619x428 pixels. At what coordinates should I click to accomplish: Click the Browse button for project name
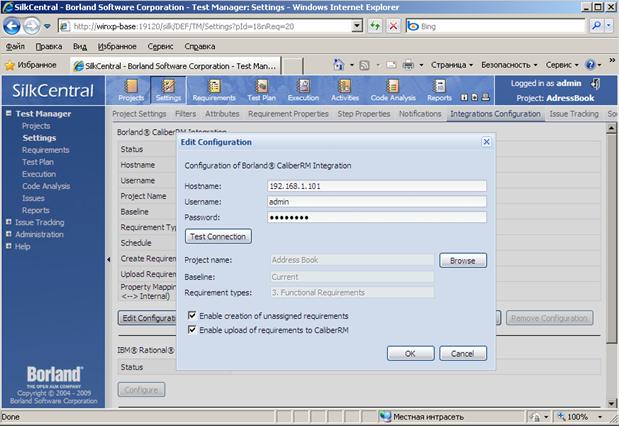point(463,261)
